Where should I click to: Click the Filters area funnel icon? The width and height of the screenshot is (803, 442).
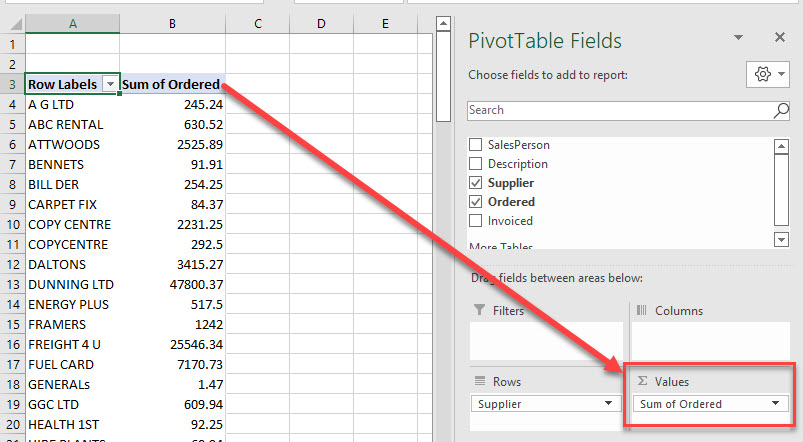(479, 311)
